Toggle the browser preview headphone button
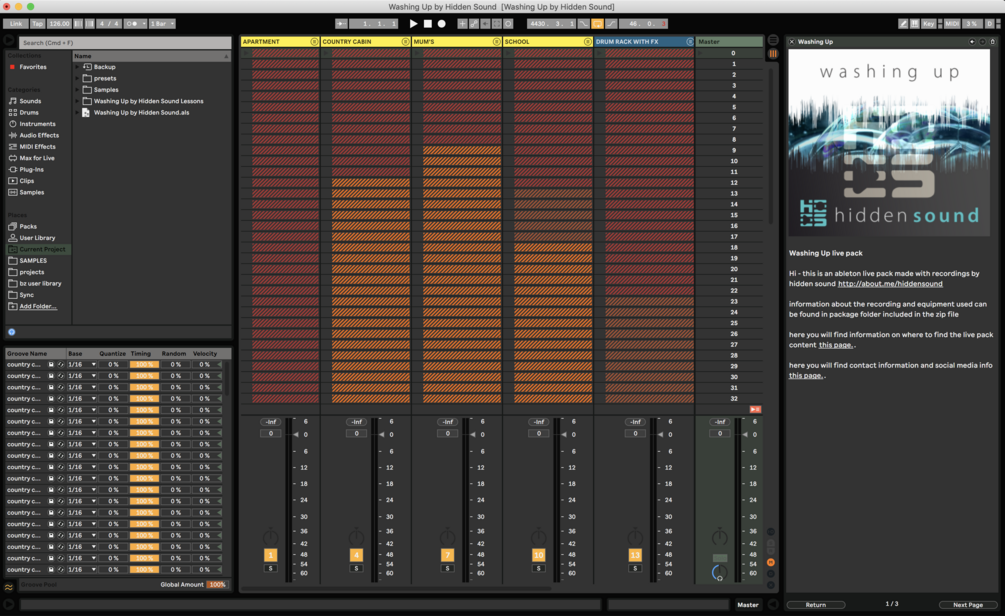 (x=12, y=332)
